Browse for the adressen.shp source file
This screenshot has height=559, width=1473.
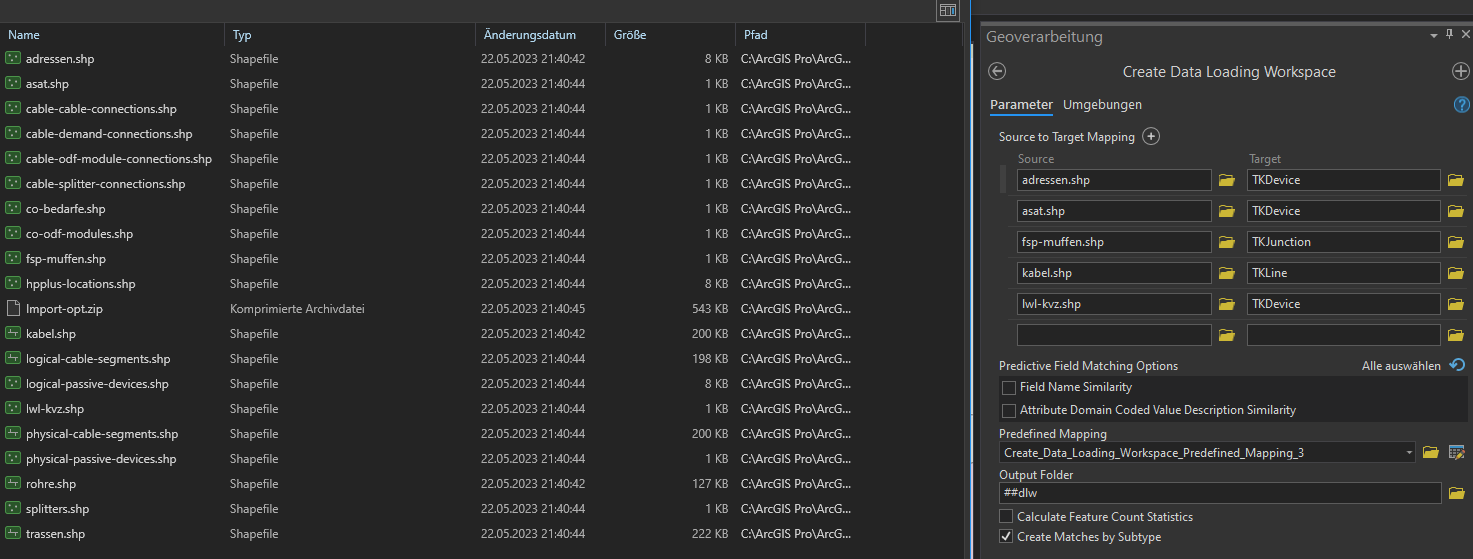(x=1227, y=180)
